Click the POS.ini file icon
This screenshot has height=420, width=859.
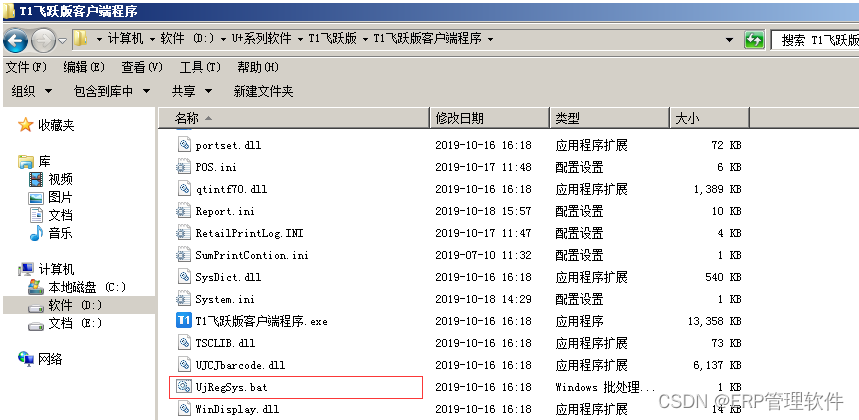(182, 167)
